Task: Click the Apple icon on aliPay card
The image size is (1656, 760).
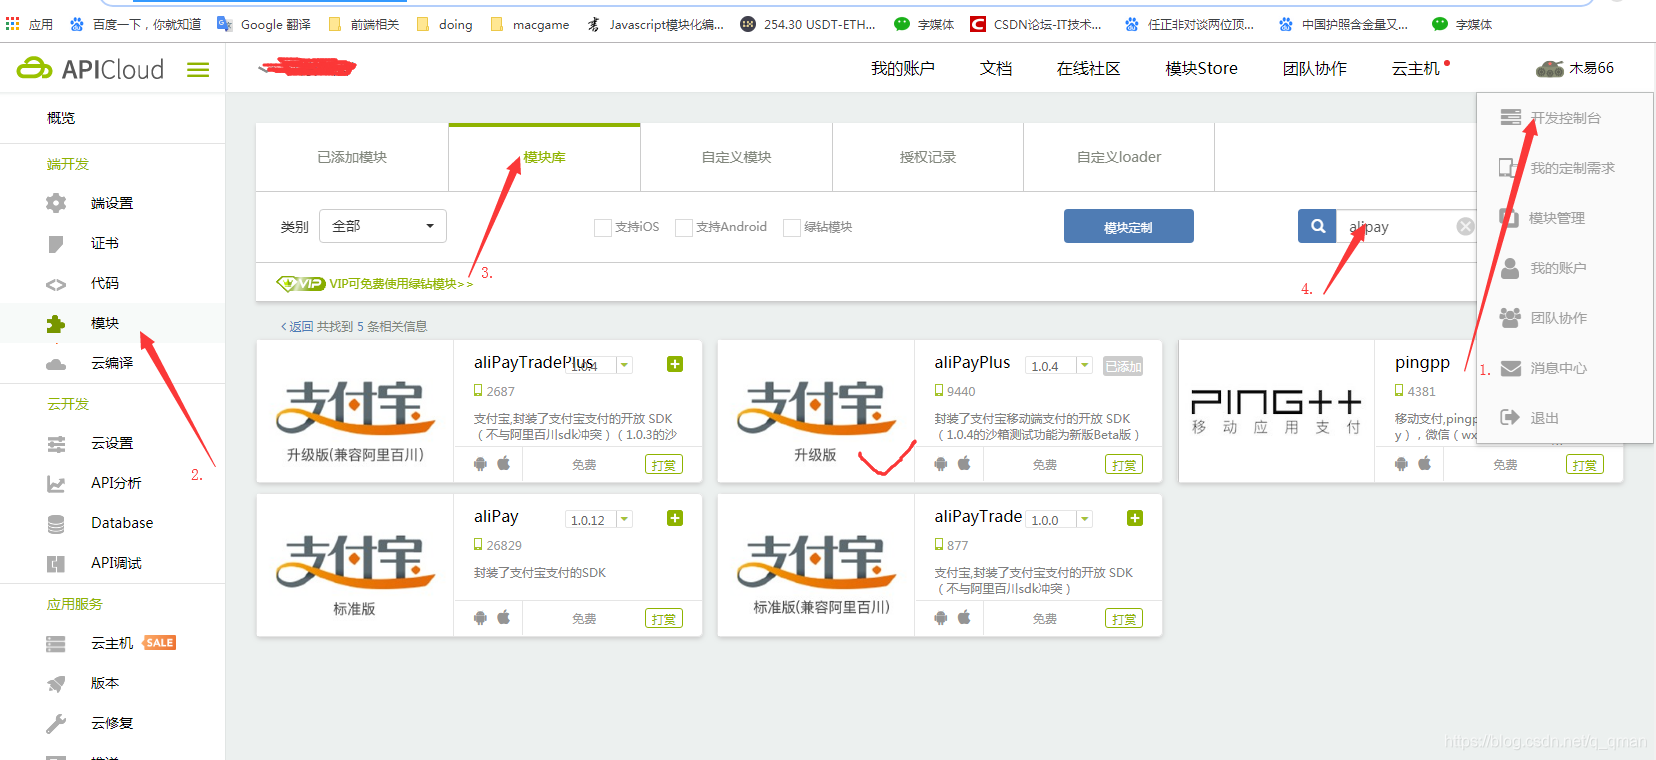Action: click(504, 618)
